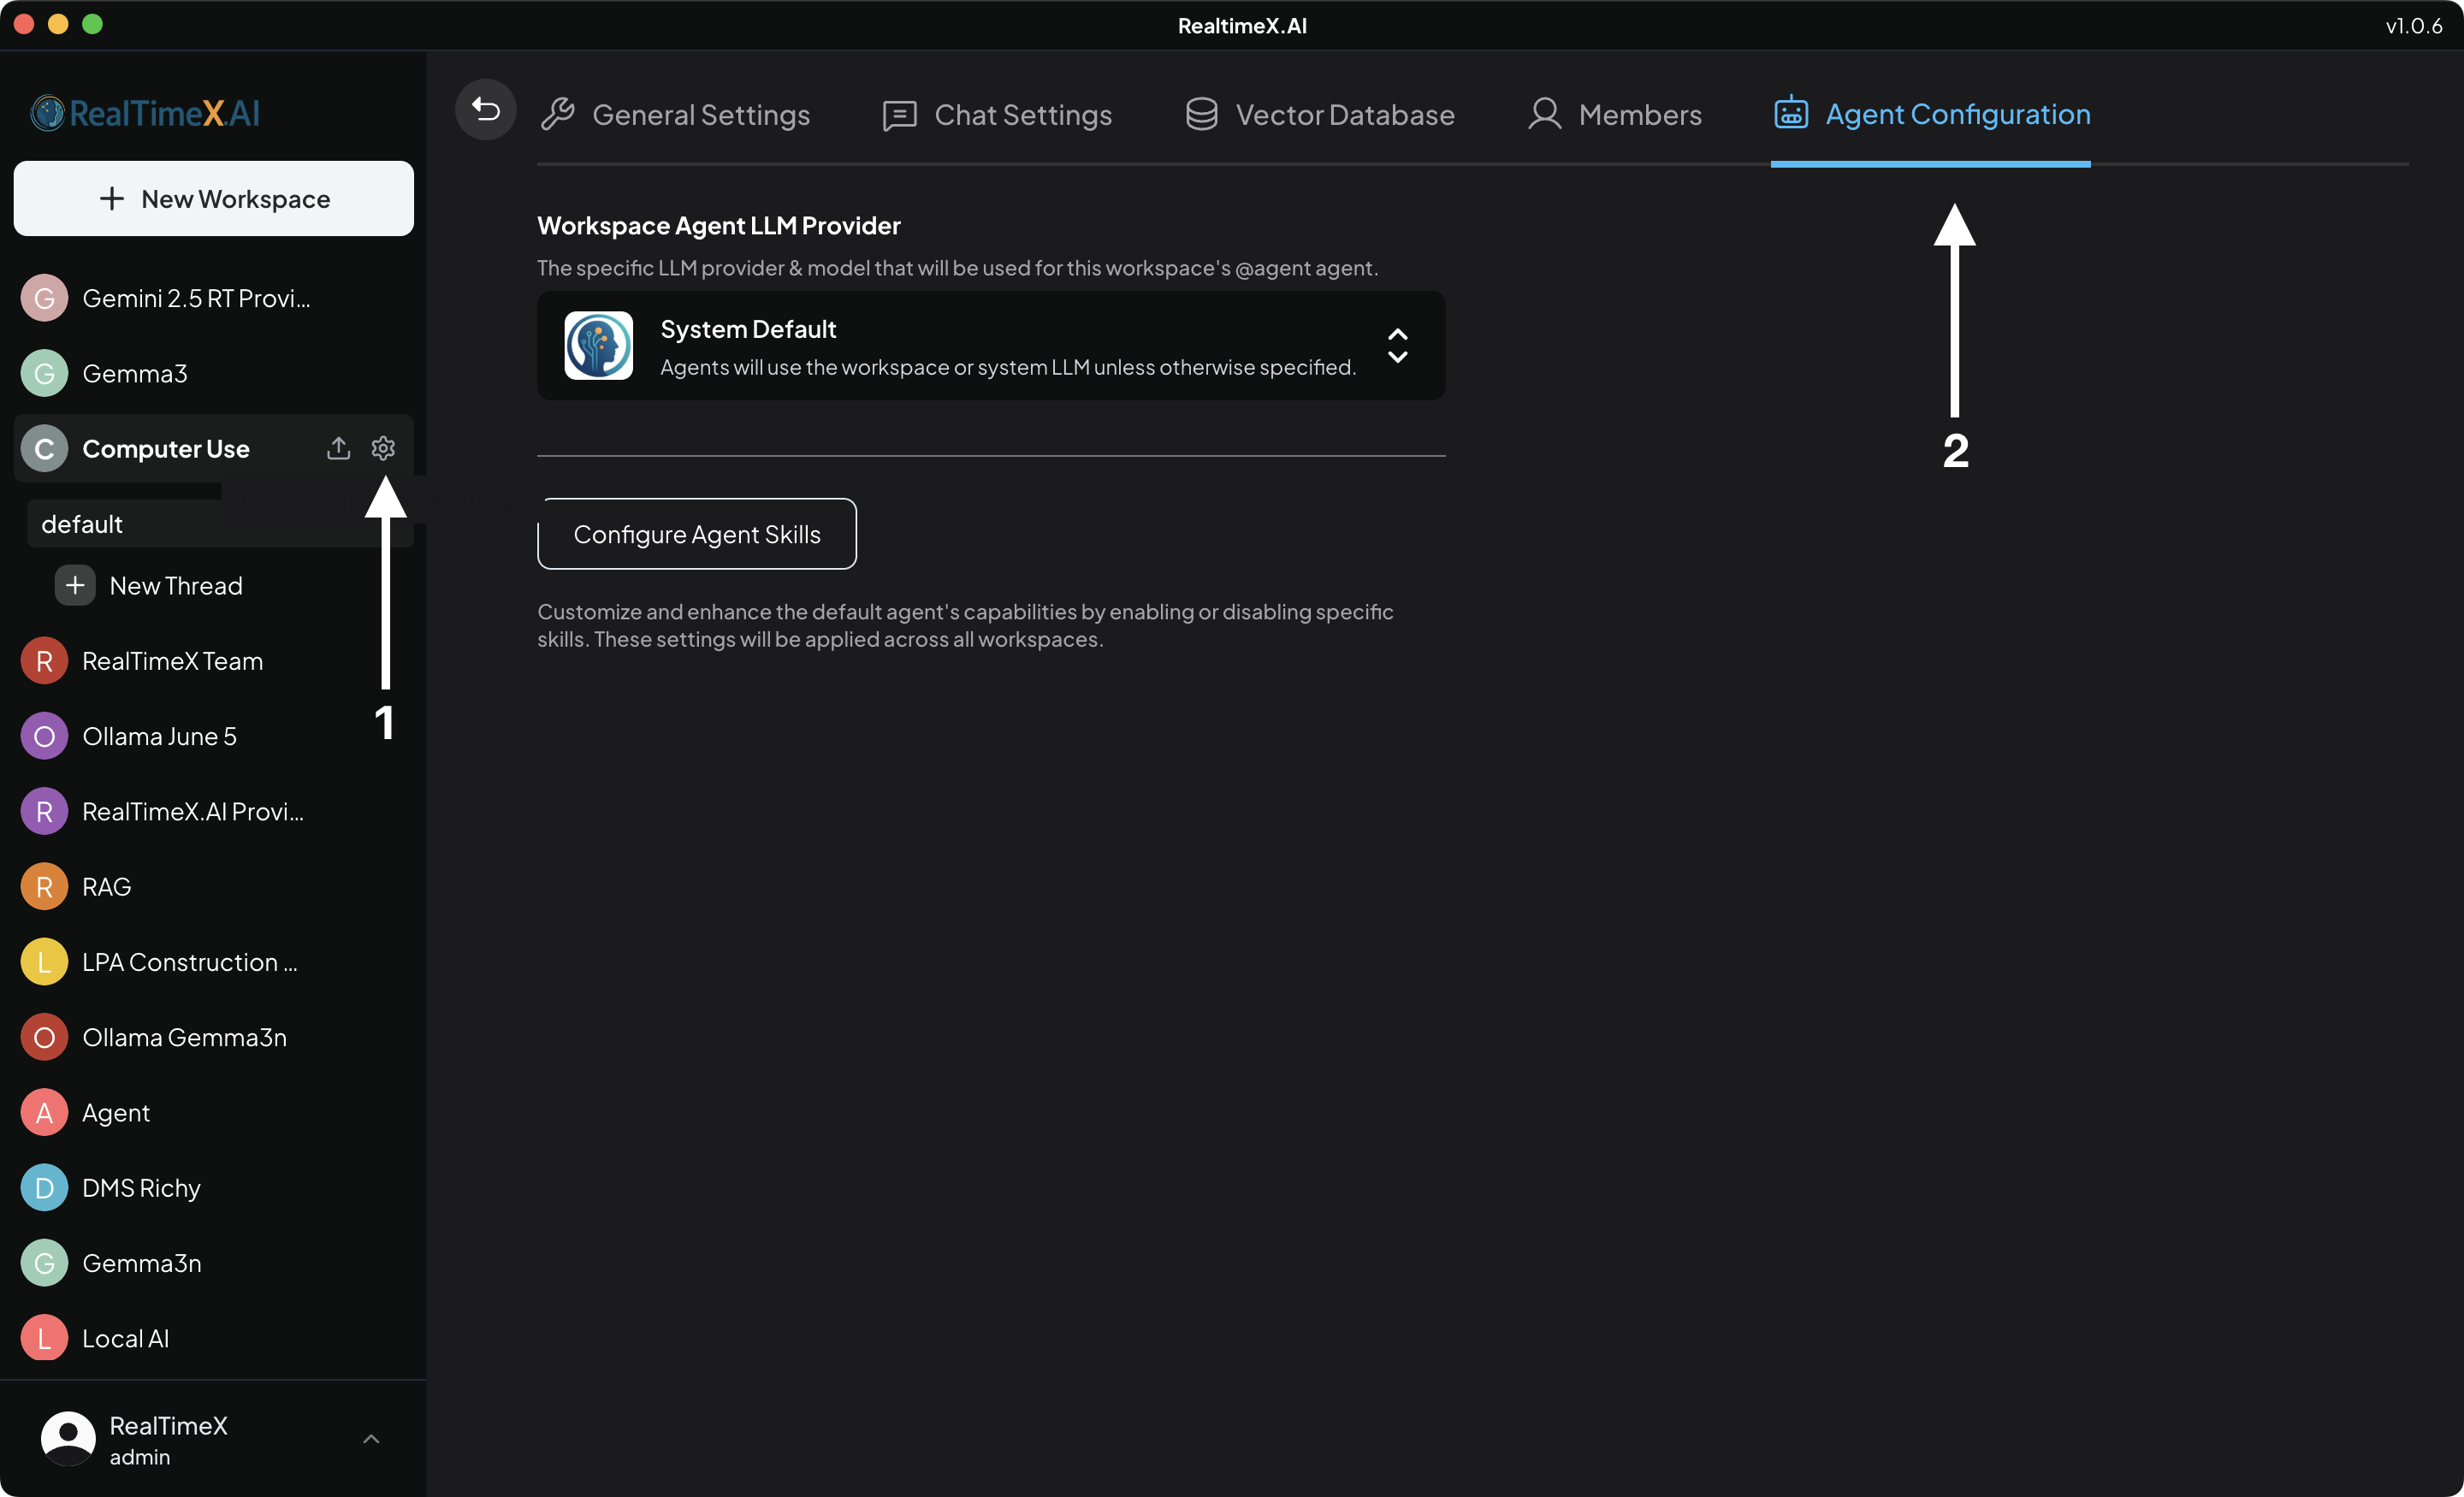Click the database icon for Vector Database
Screen dimensions: 2464x1497
[1200, 113]
